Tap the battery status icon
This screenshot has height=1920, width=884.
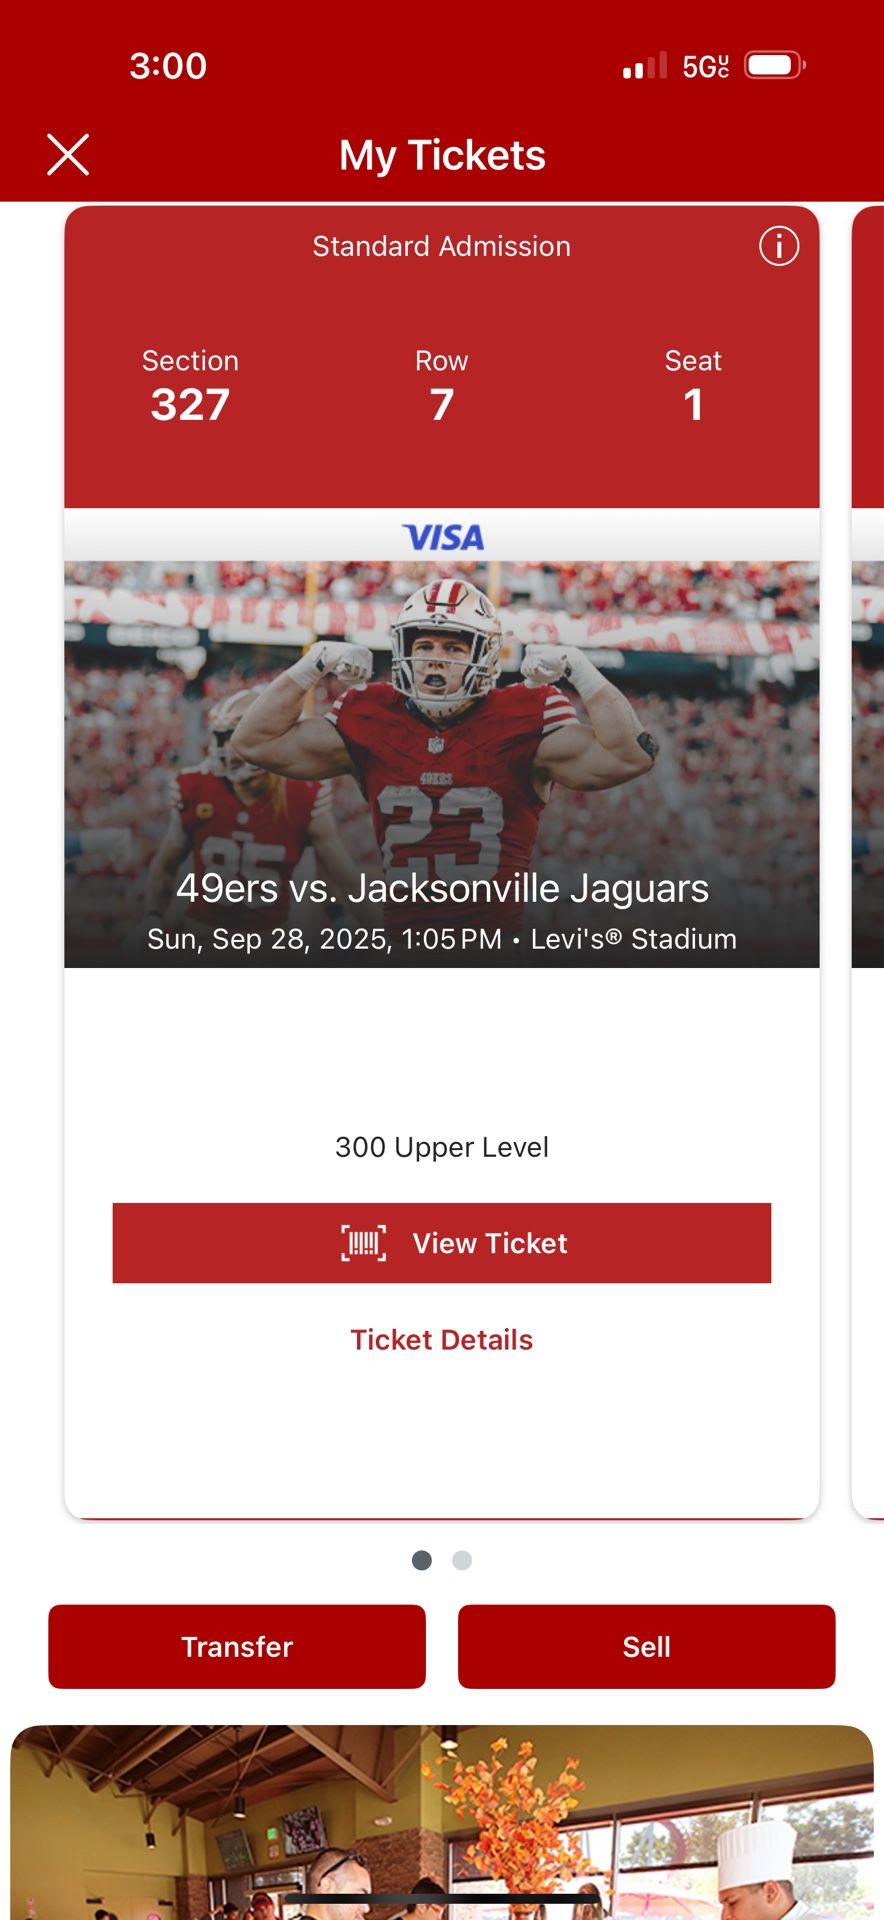coord(775,66)
